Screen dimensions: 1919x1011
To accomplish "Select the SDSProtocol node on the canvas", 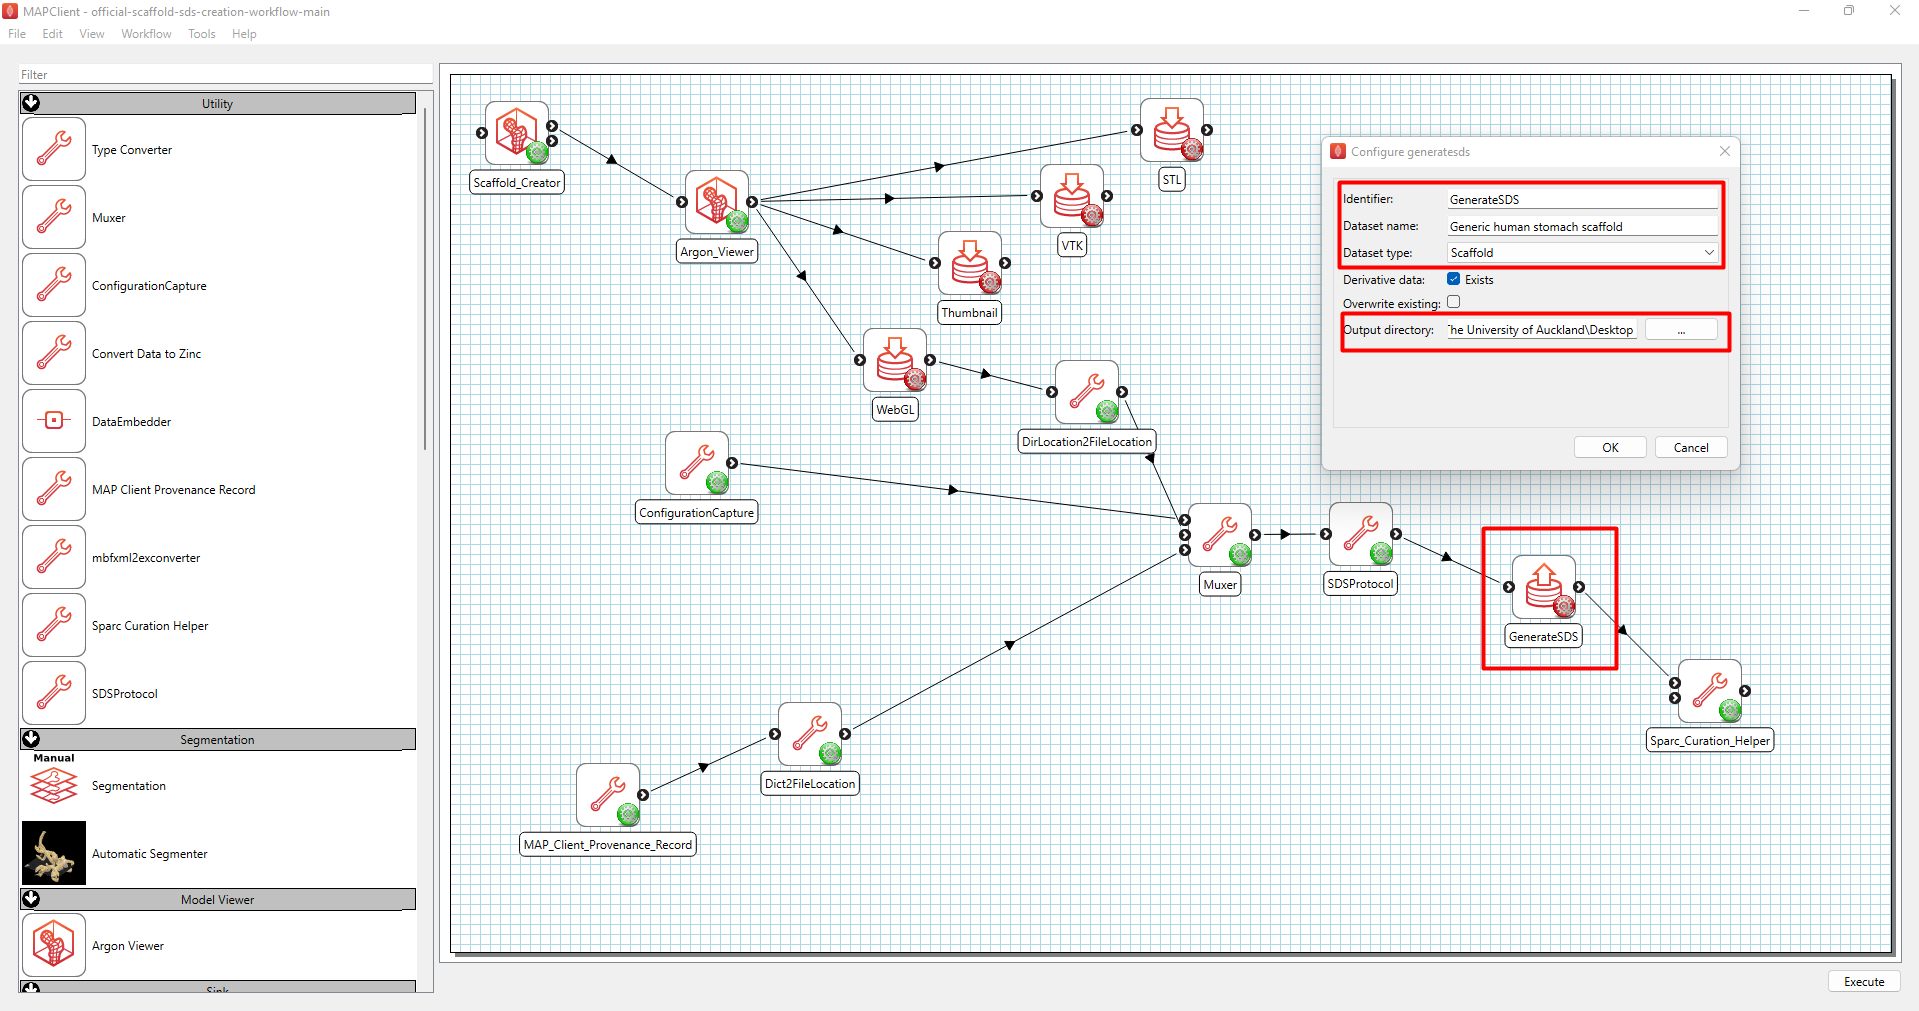I will (x=1361, y=534).
